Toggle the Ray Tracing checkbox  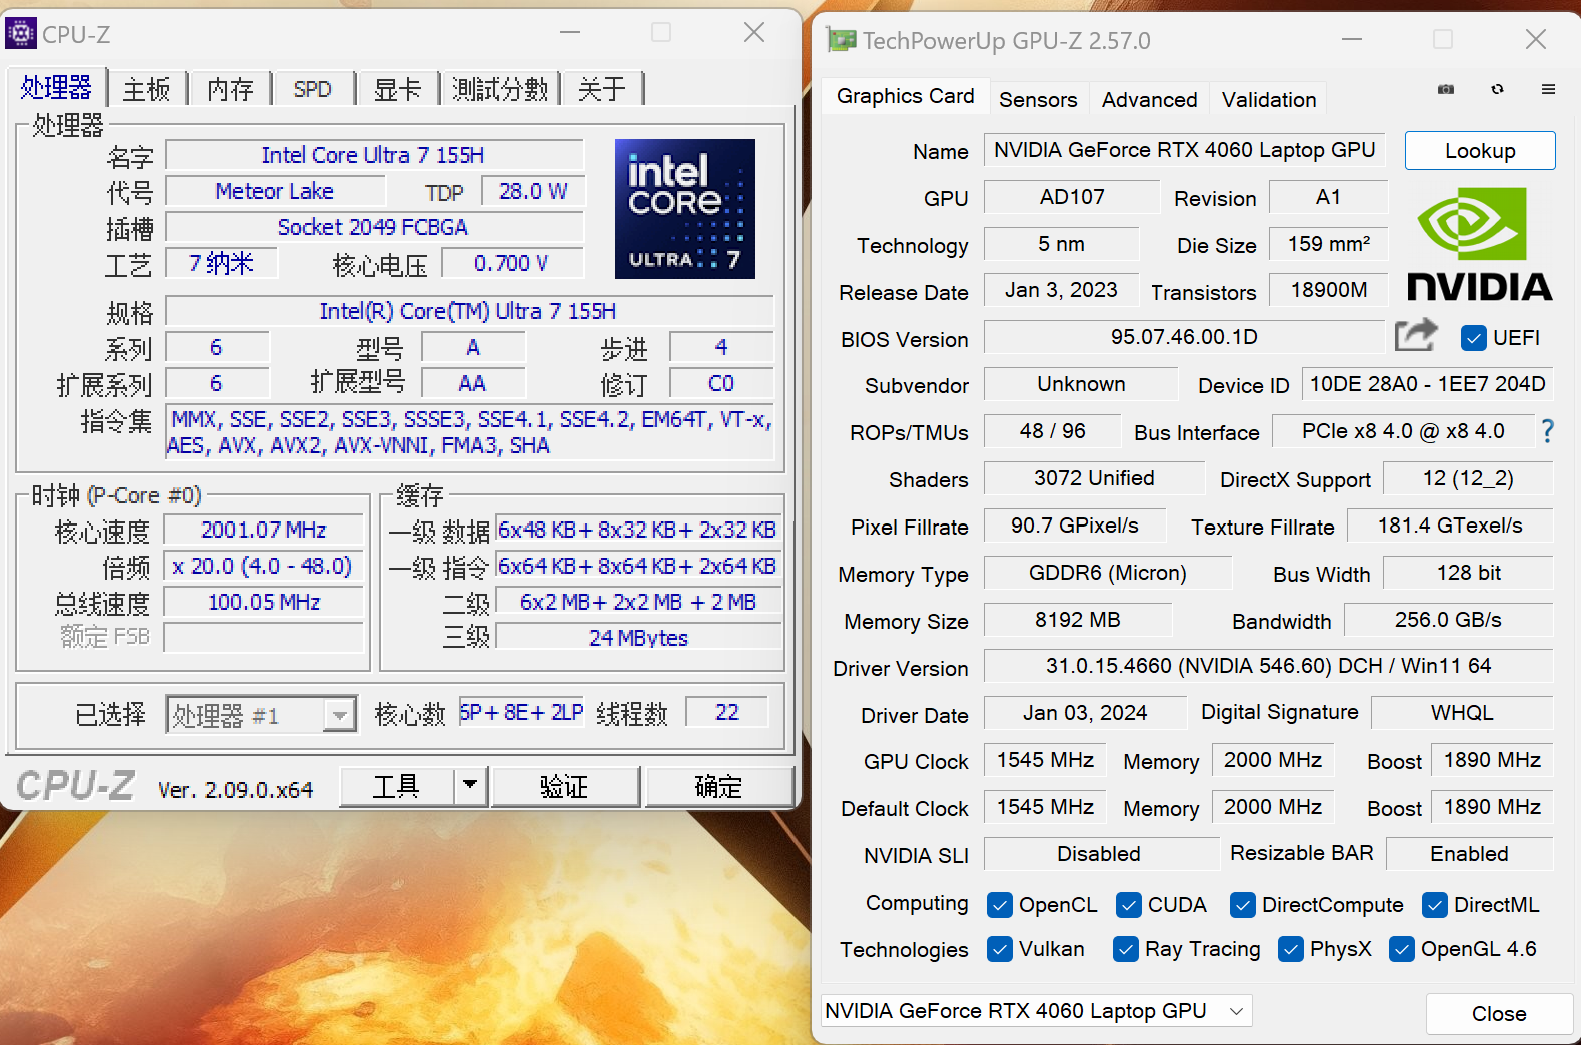(1125, 949)
